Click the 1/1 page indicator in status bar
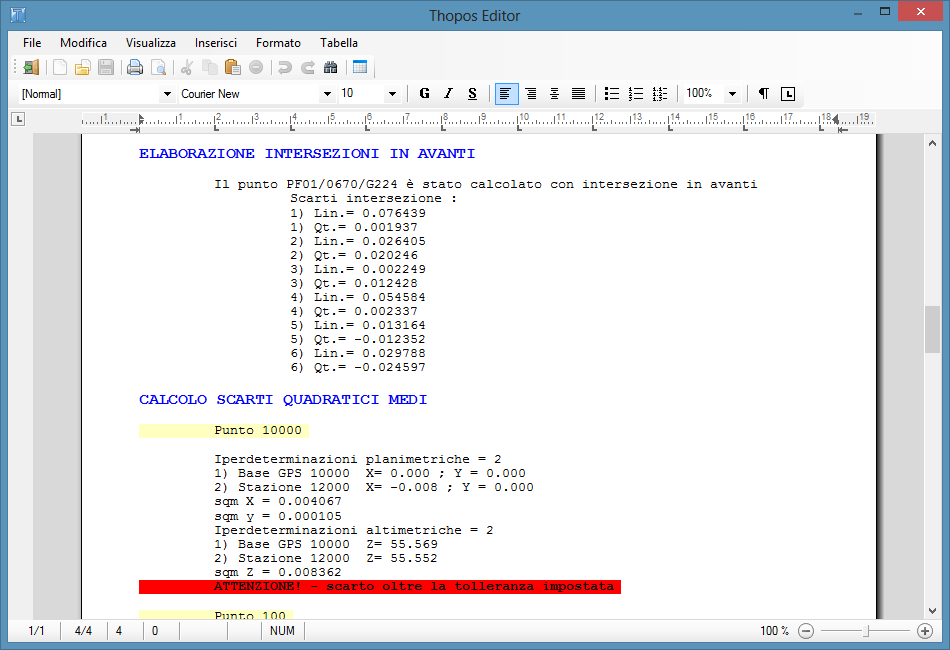The width and height of the screenshot is (950, 650). pyautogui.click(x=36, y=631)
